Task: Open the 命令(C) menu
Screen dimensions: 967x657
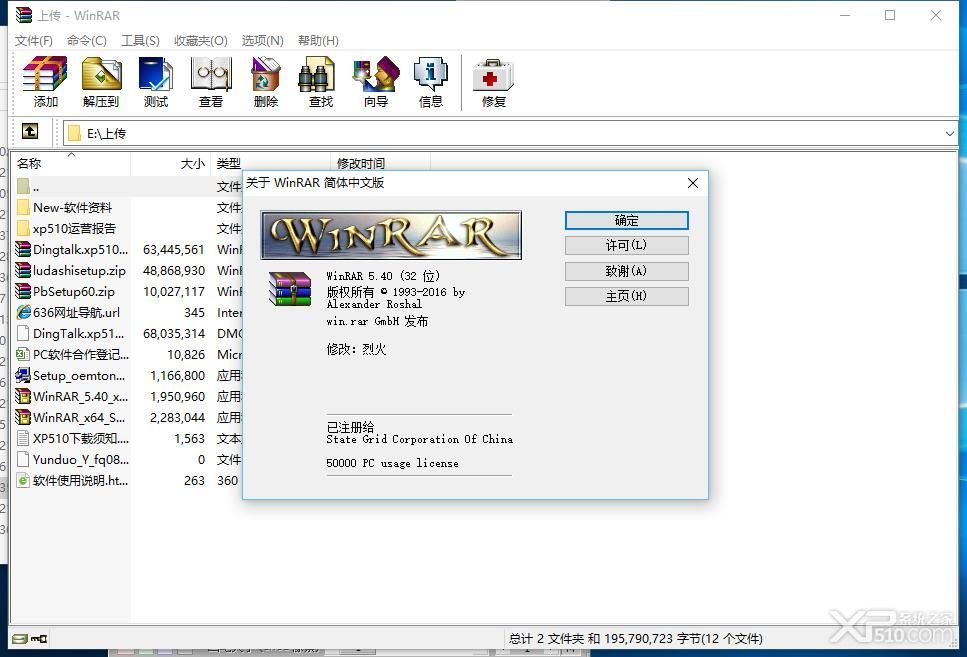Action: click(87, 41)
